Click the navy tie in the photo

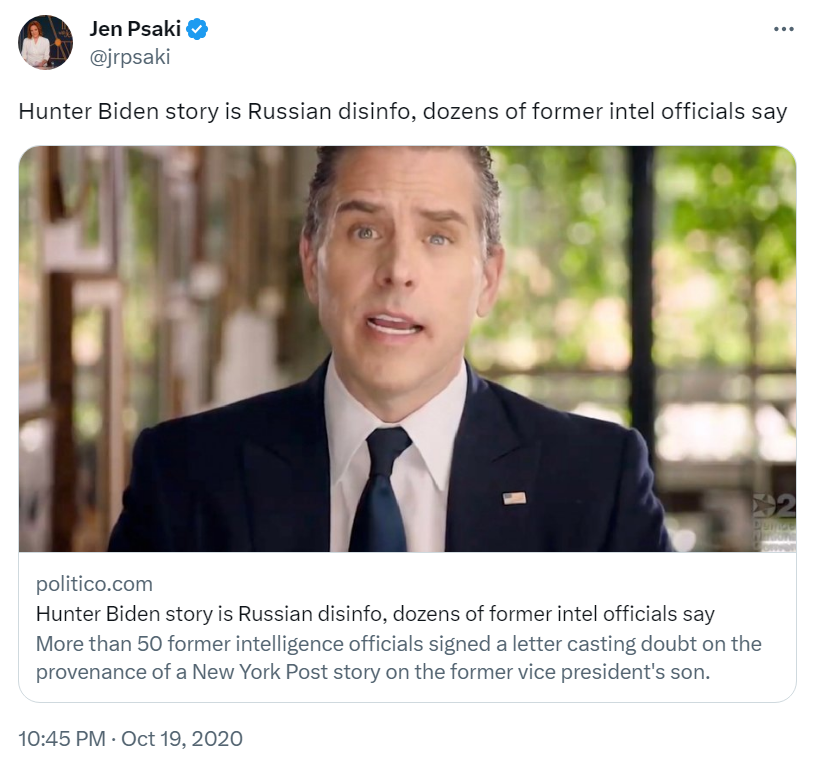(x=381, y=490)
